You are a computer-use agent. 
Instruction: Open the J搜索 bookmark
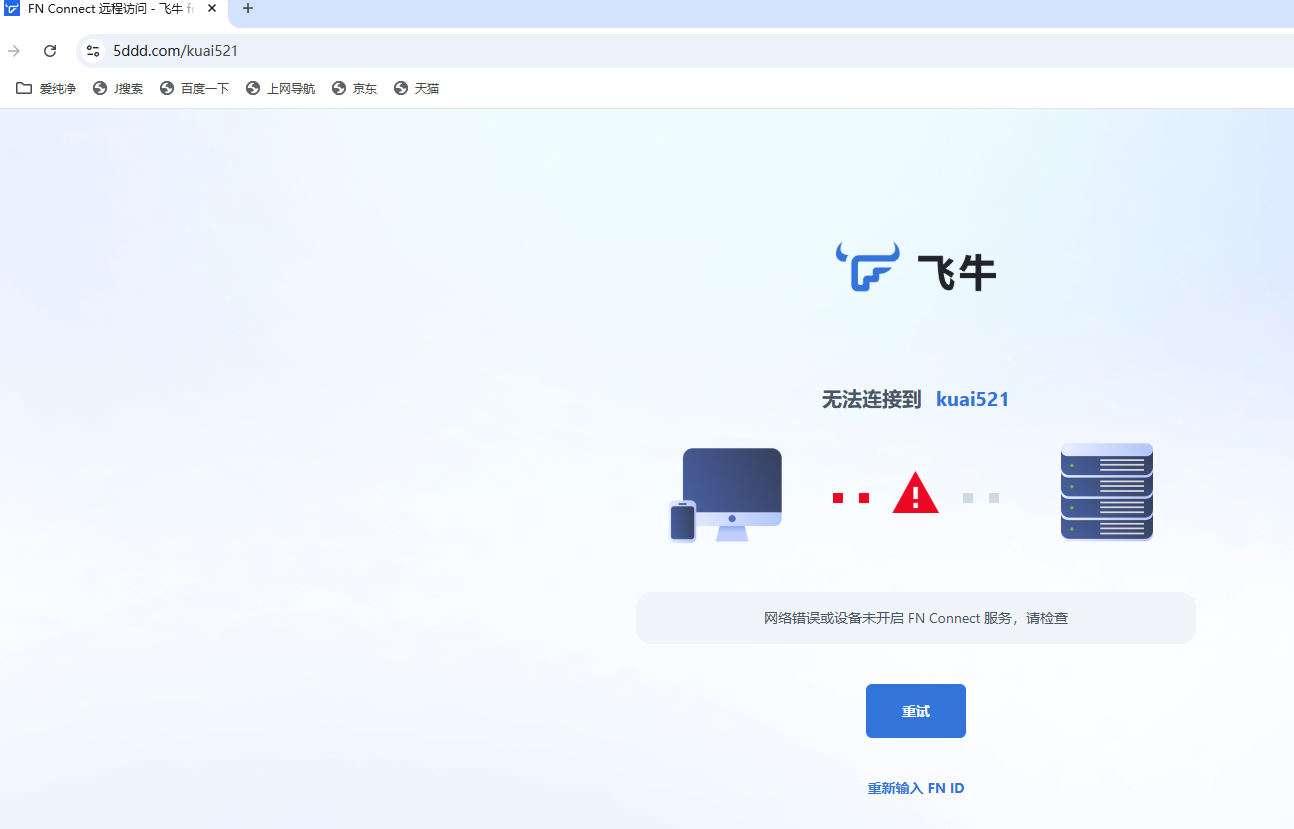(118, 88)
